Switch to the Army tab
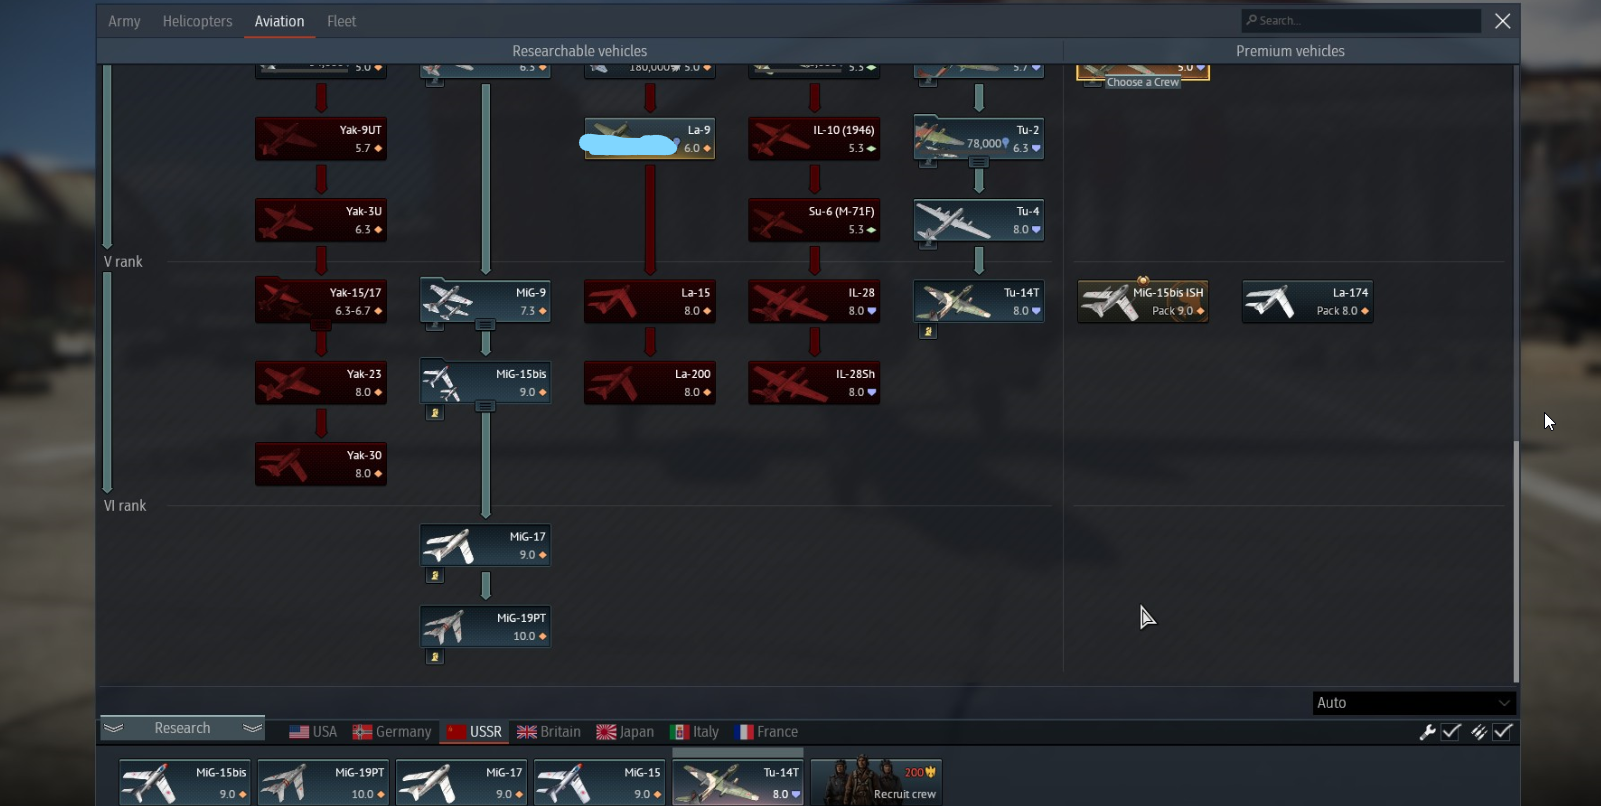1601x806 pixels. tap(124, 21)
